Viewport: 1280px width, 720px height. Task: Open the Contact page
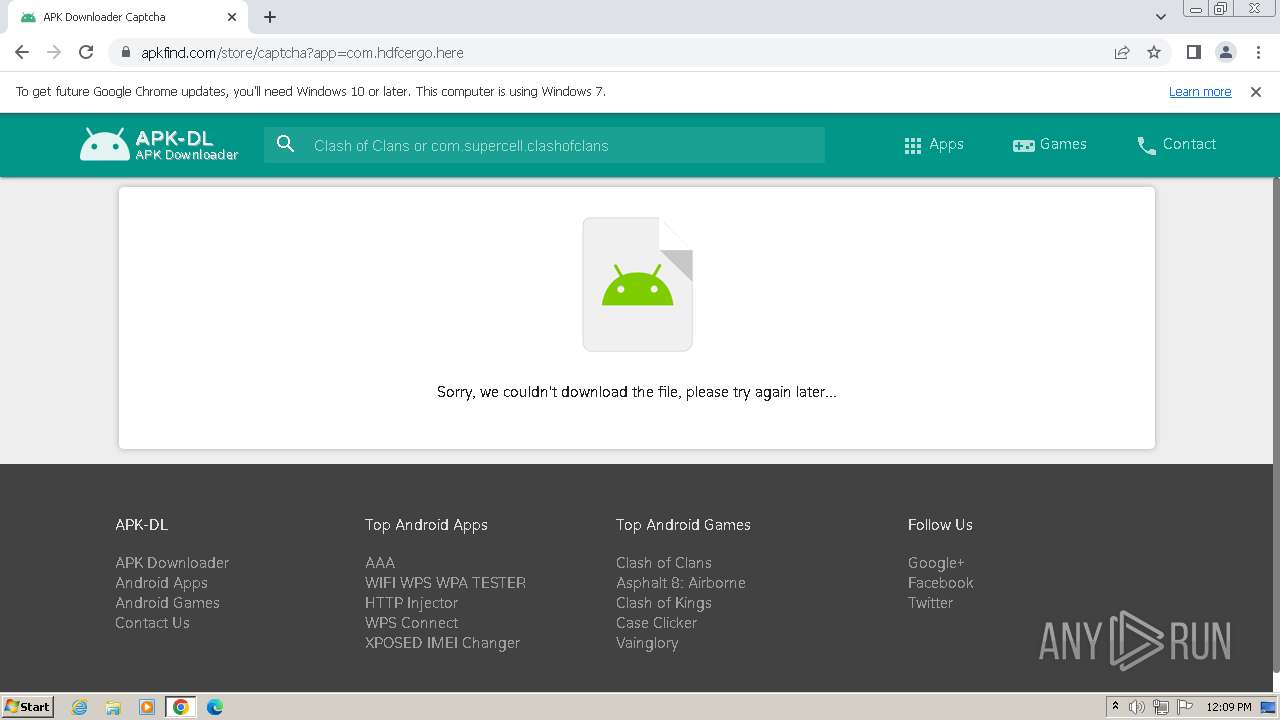pyautogui.click(x=1176, y=144)
